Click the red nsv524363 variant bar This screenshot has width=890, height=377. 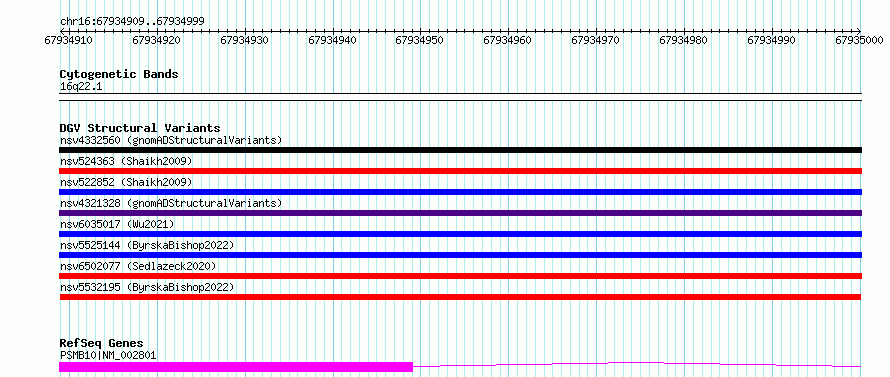click(x=460, y=171)
